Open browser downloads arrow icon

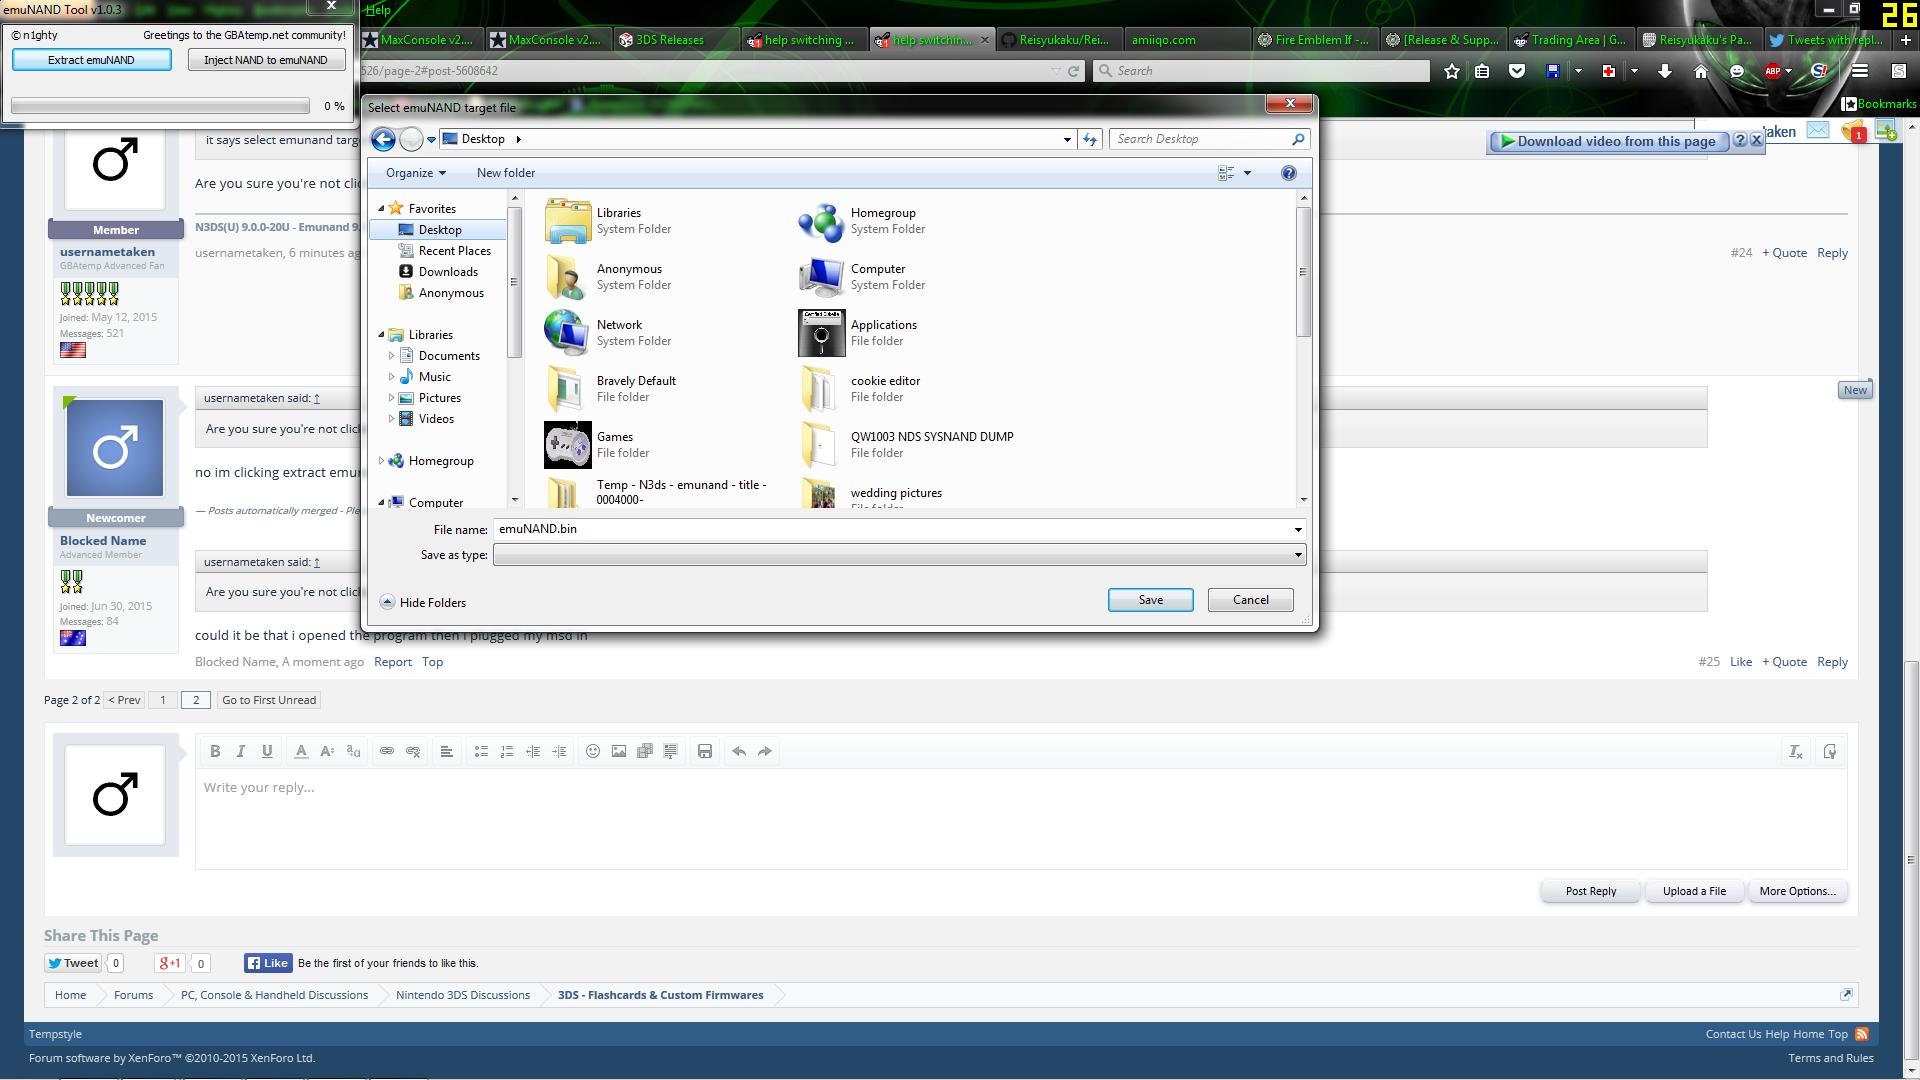(x=1665, y=71)
